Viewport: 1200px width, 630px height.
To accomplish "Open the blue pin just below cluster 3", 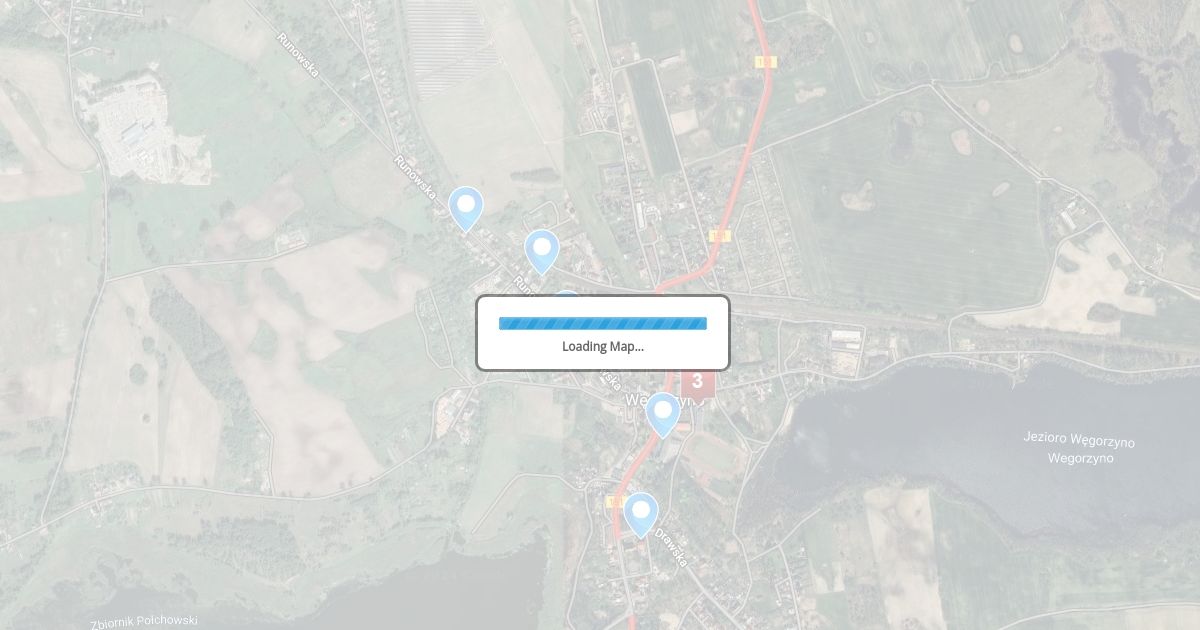I will [x=663, y=415].
